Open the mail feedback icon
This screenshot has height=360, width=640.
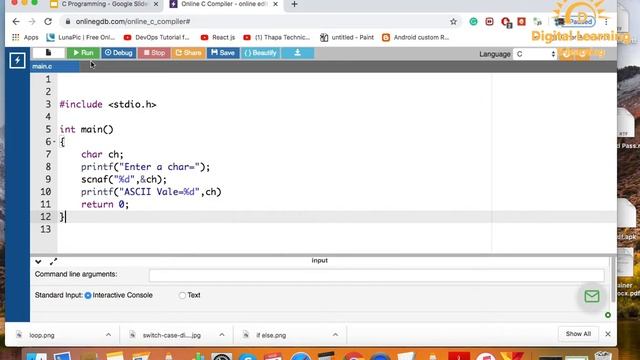pos(591,296)
